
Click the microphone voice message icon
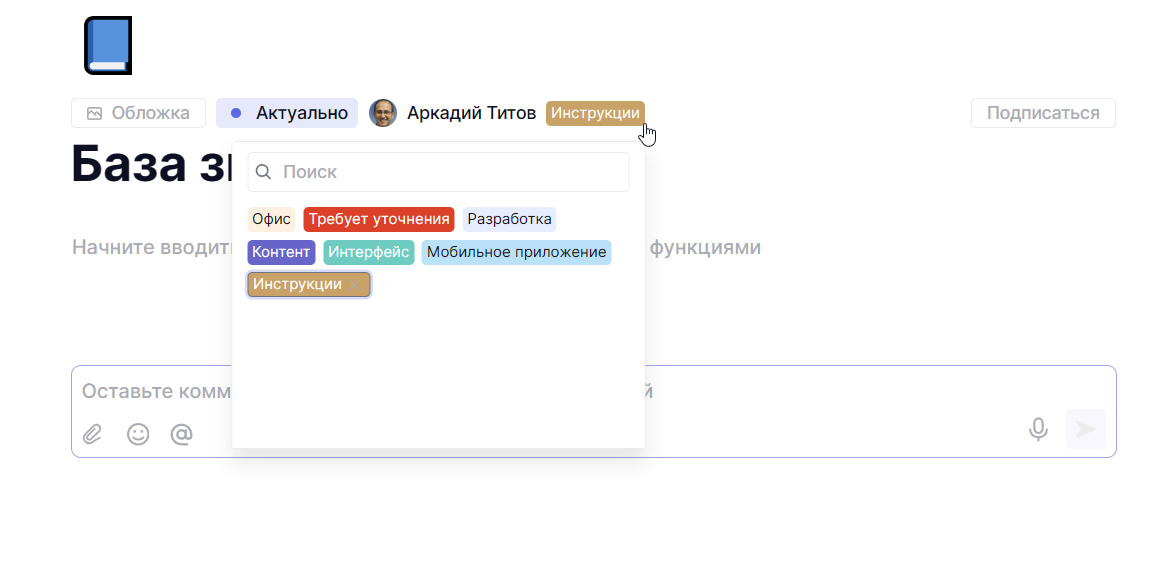click(1038, 430)
